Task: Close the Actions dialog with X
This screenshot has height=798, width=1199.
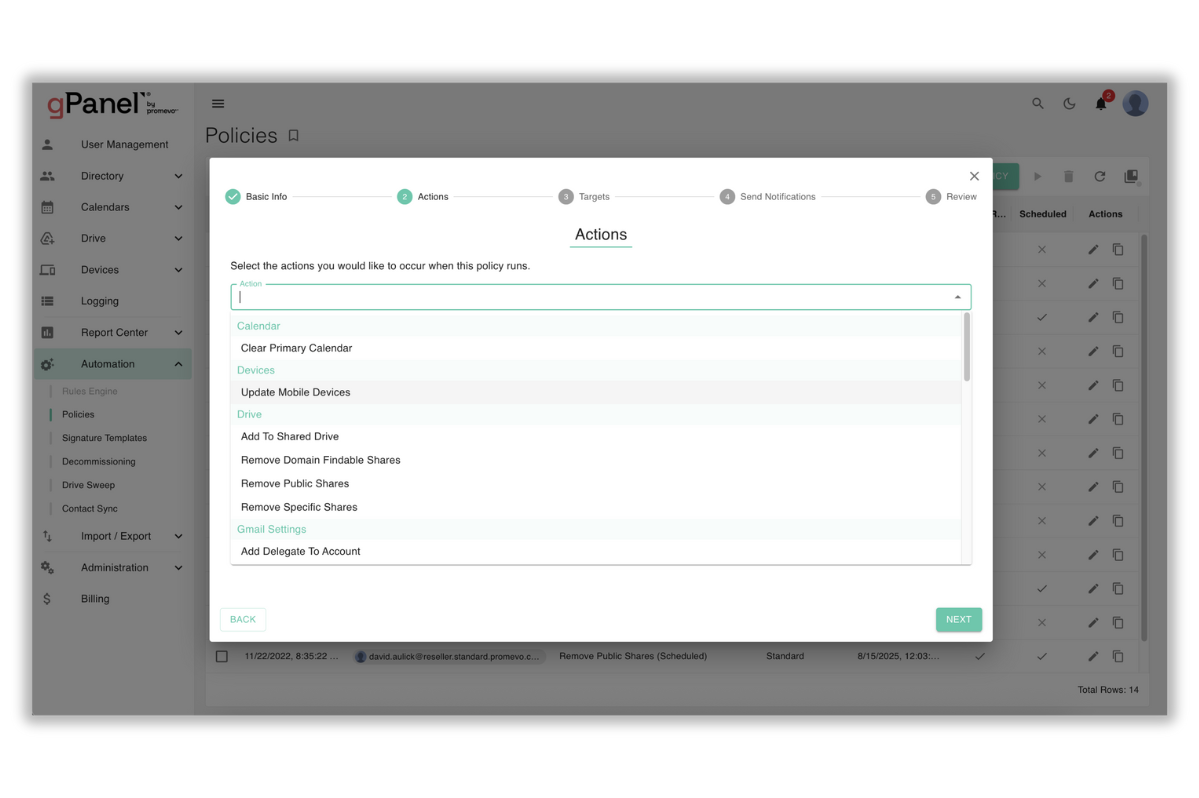Action: point(974,176)
